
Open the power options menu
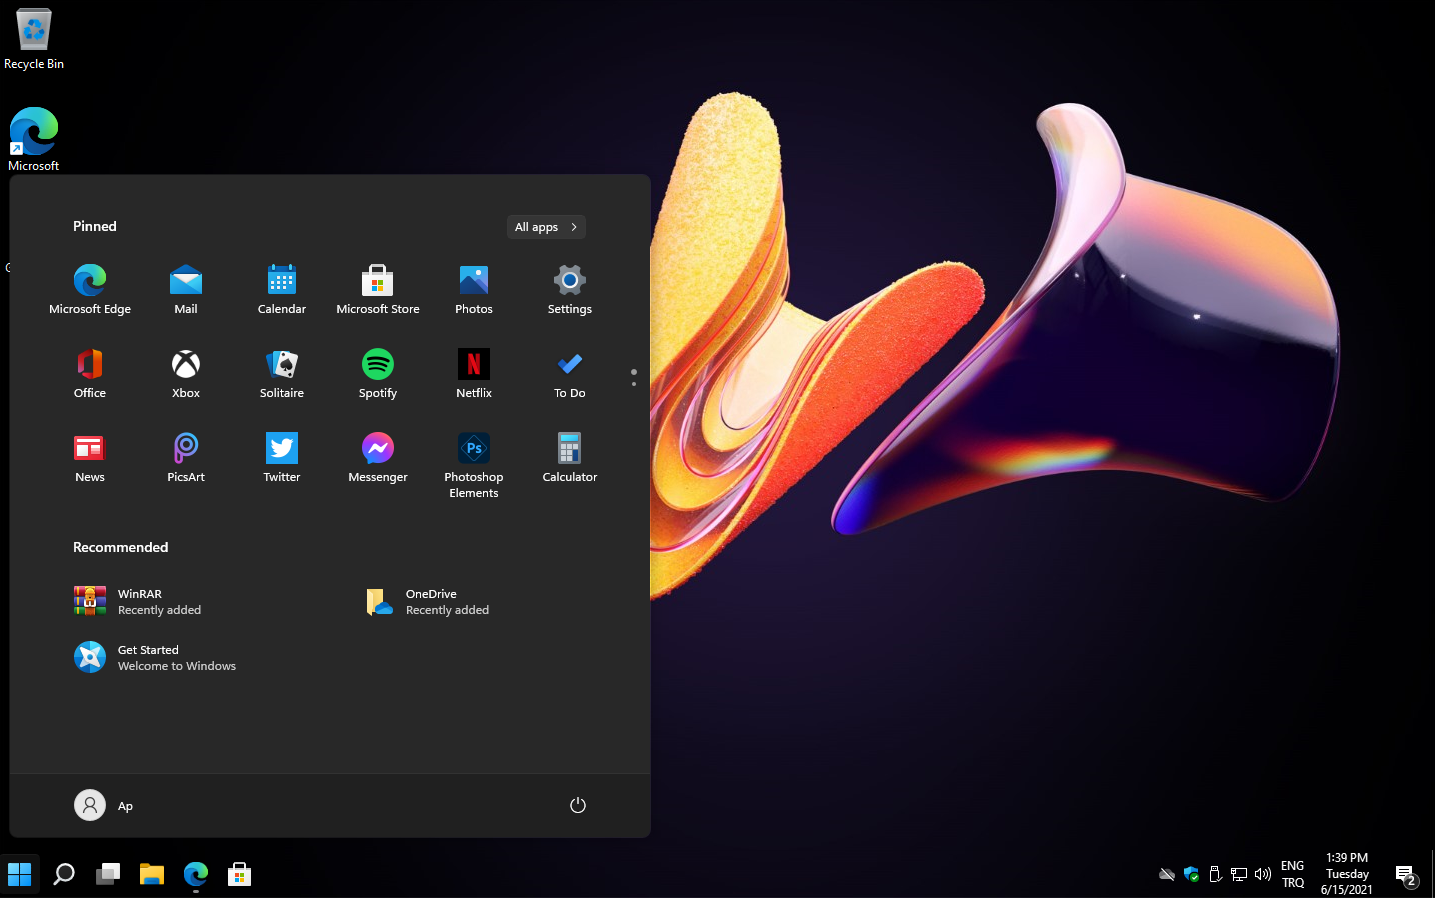tap(578, 805)
